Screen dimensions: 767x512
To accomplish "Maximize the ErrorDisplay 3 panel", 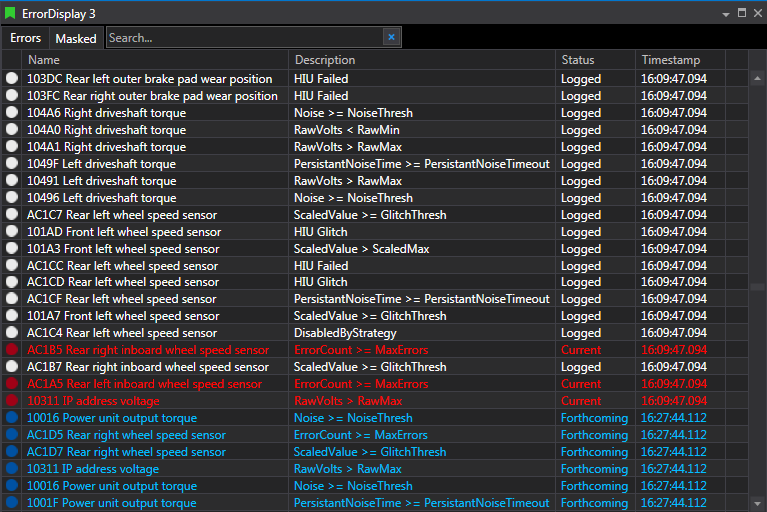I will coord(742,14).
